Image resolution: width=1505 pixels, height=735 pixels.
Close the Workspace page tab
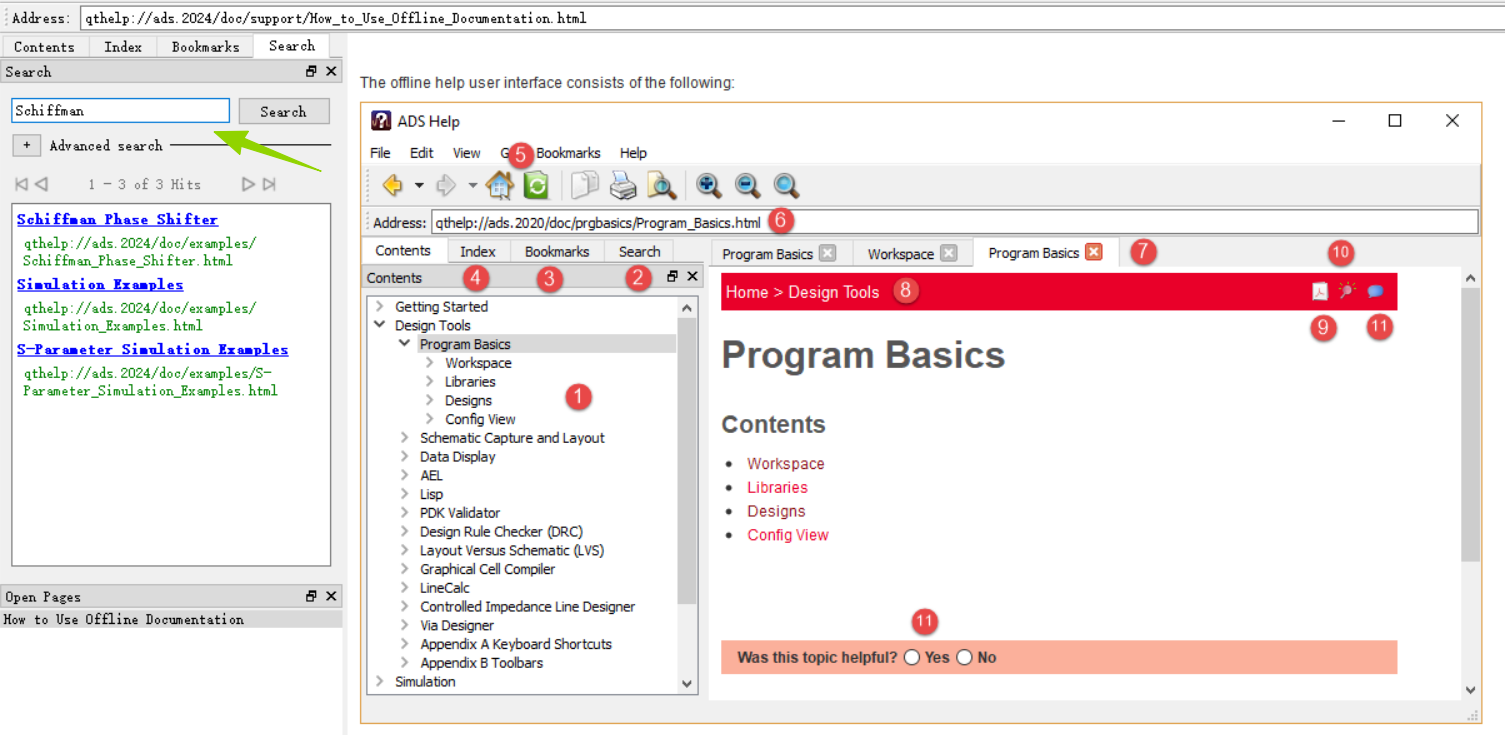coord(949,253)
